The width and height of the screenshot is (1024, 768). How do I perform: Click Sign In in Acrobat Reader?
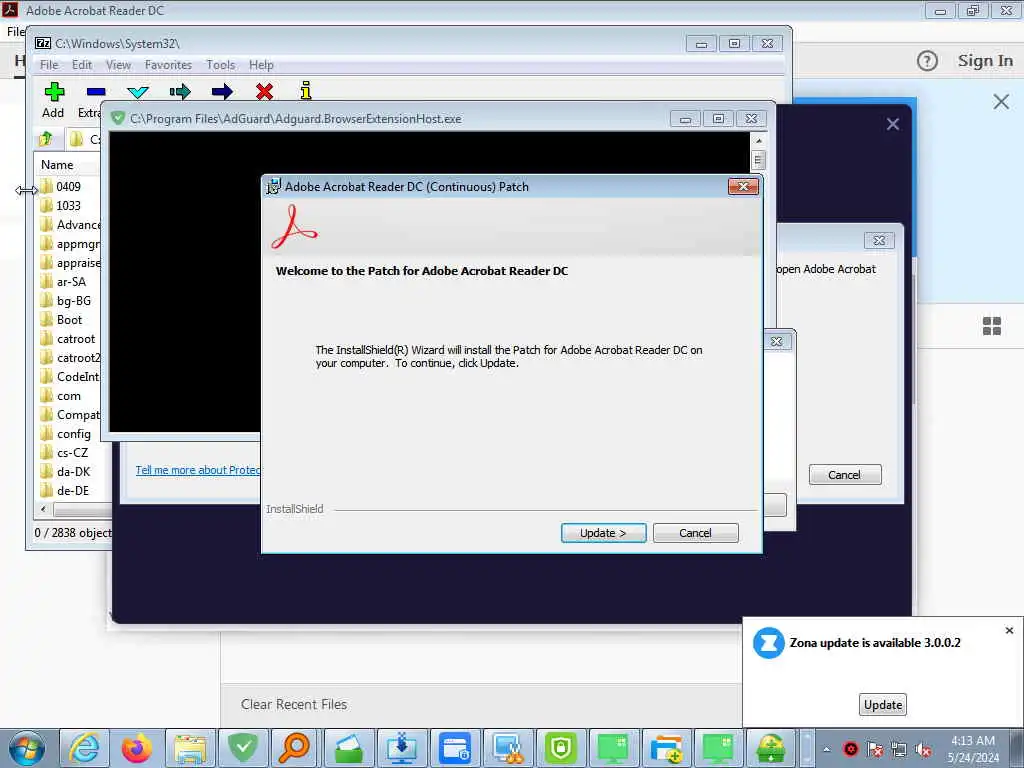985,61
